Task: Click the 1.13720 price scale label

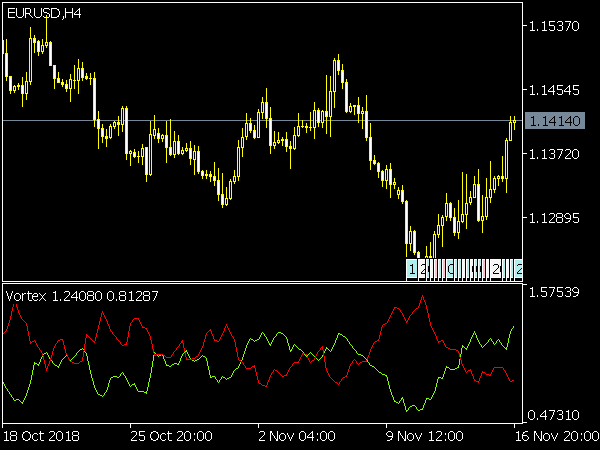Action: coord(554,154)
